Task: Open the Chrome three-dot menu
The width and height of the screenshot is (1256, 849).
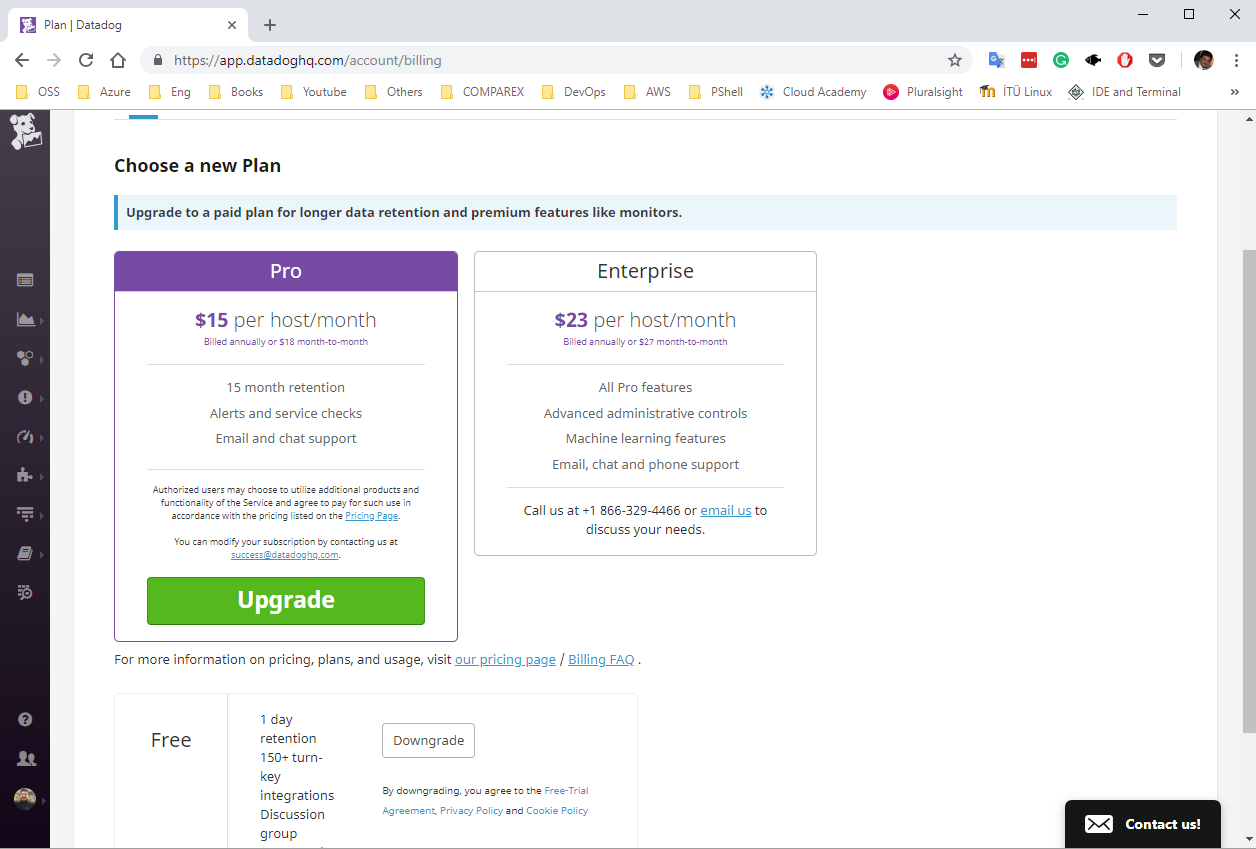Action: click(x=1236, y=60)
